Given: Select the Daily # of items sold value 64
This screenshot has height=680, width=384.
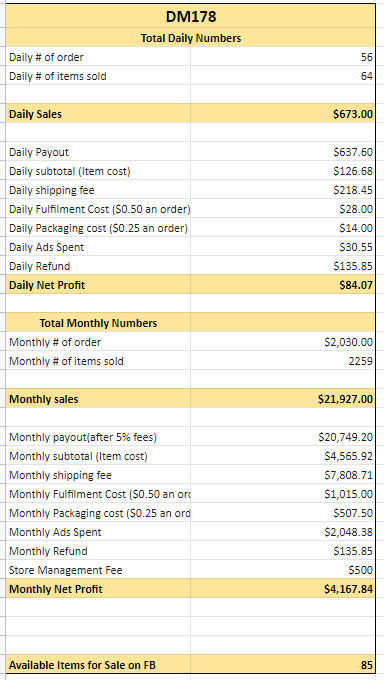Looking at the screenshot, I should (x=283, y=76).
